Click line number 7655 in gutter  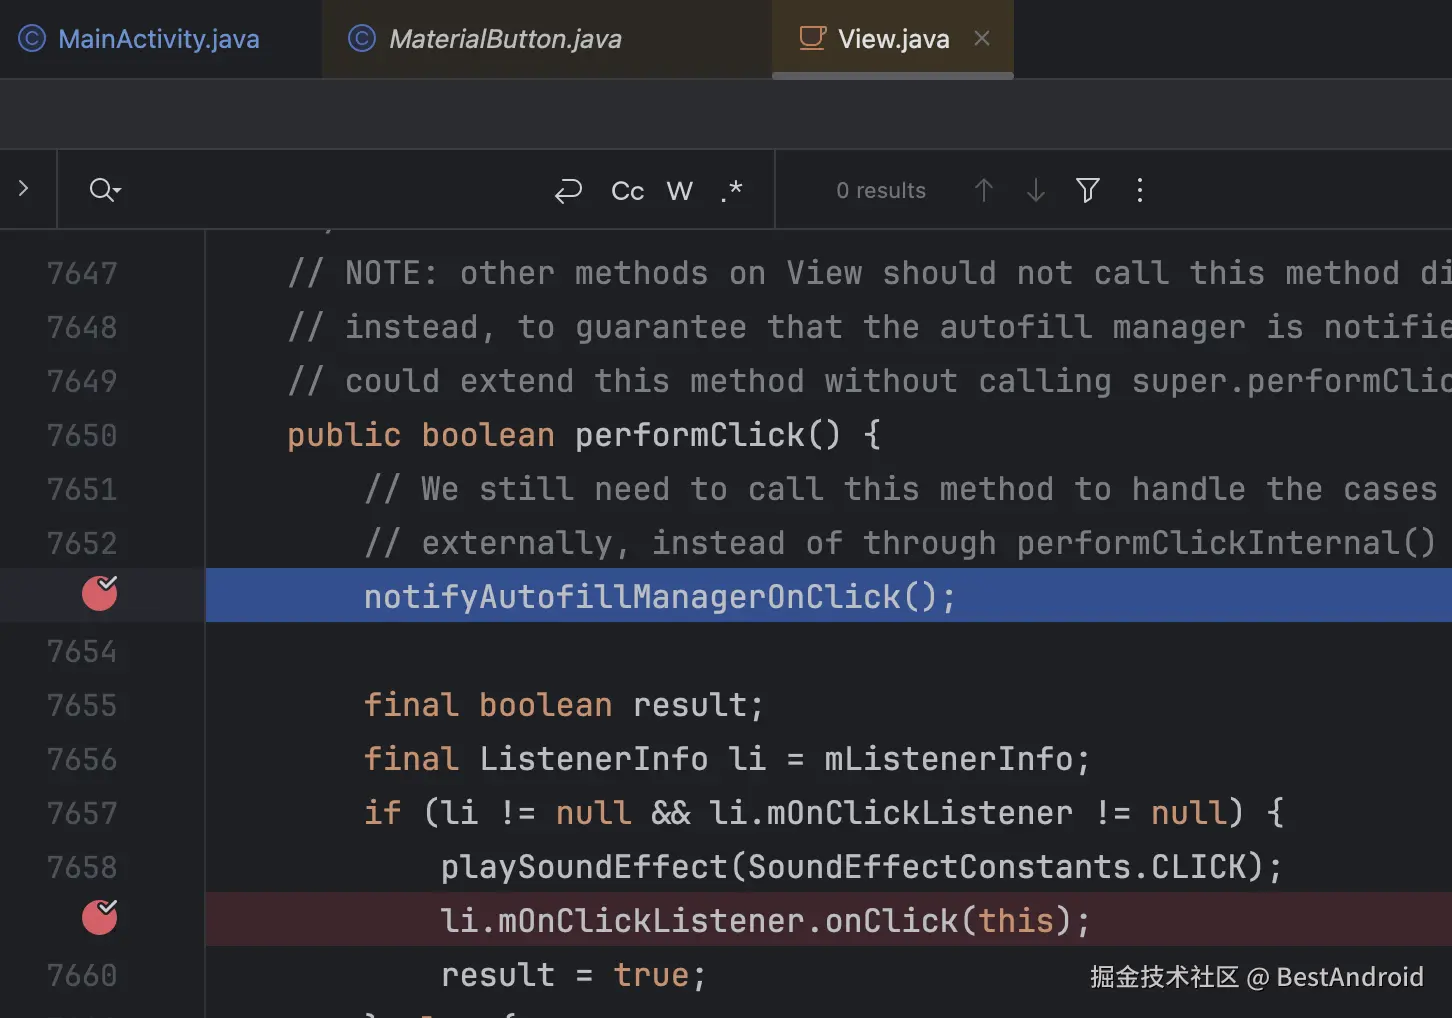(x=82, y=705)
